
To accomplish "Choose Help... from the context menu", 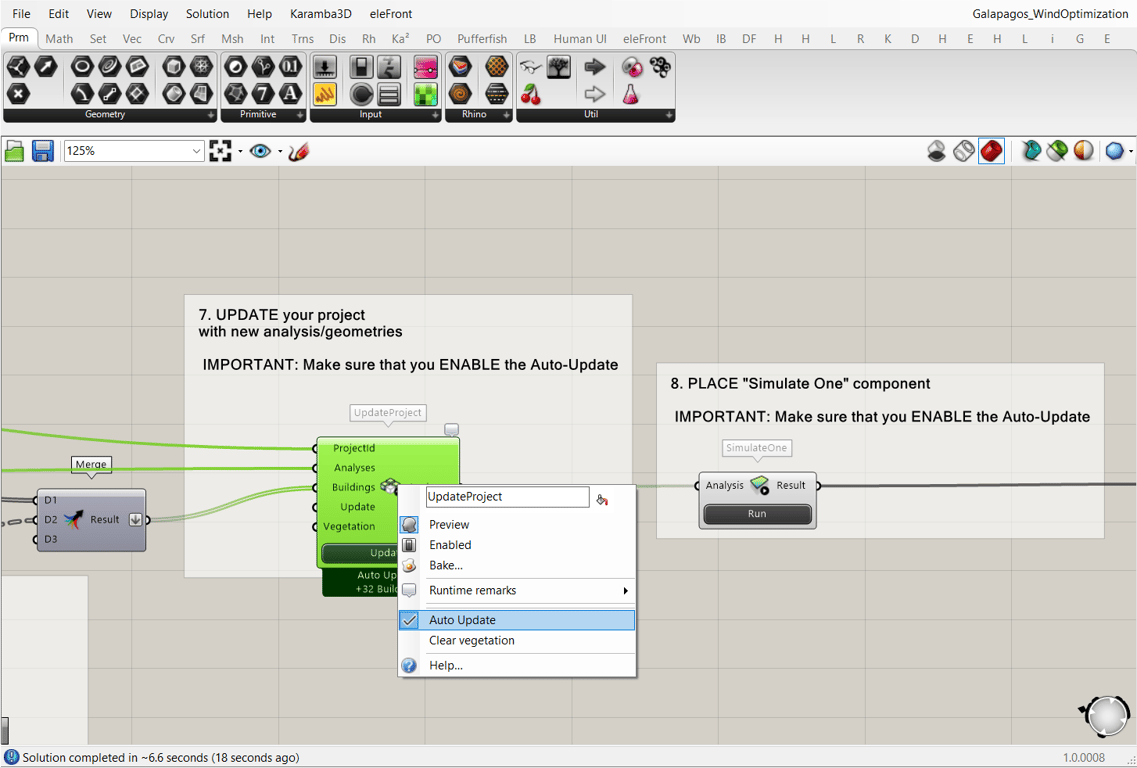I will 517,665.
